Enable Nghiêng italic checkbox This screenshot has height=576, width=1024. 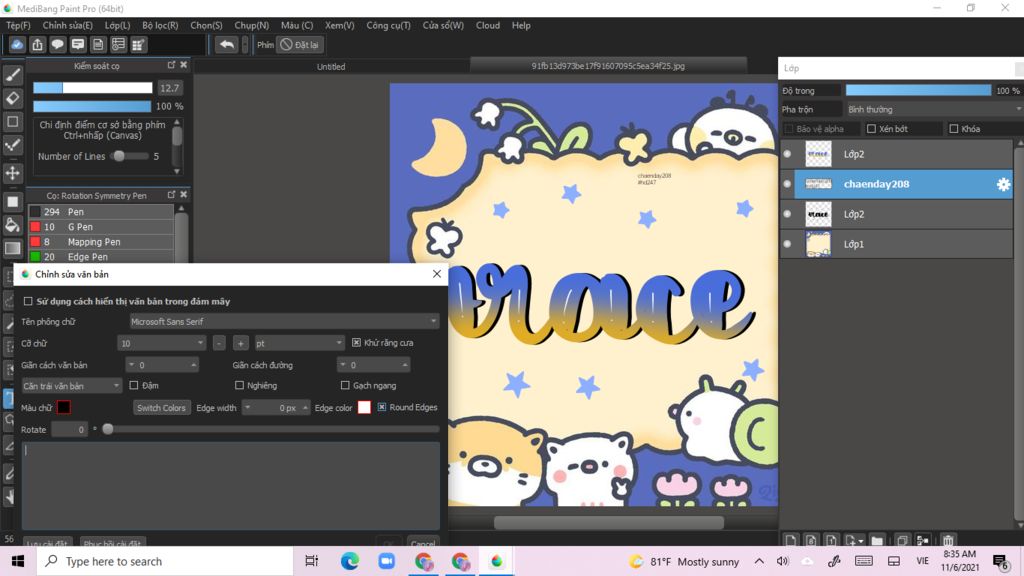tap(239, 385)
